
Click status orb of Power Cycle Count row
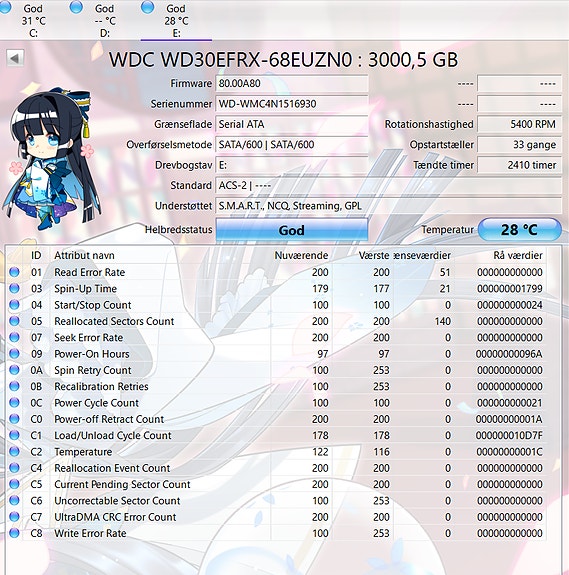click(14, 402)
